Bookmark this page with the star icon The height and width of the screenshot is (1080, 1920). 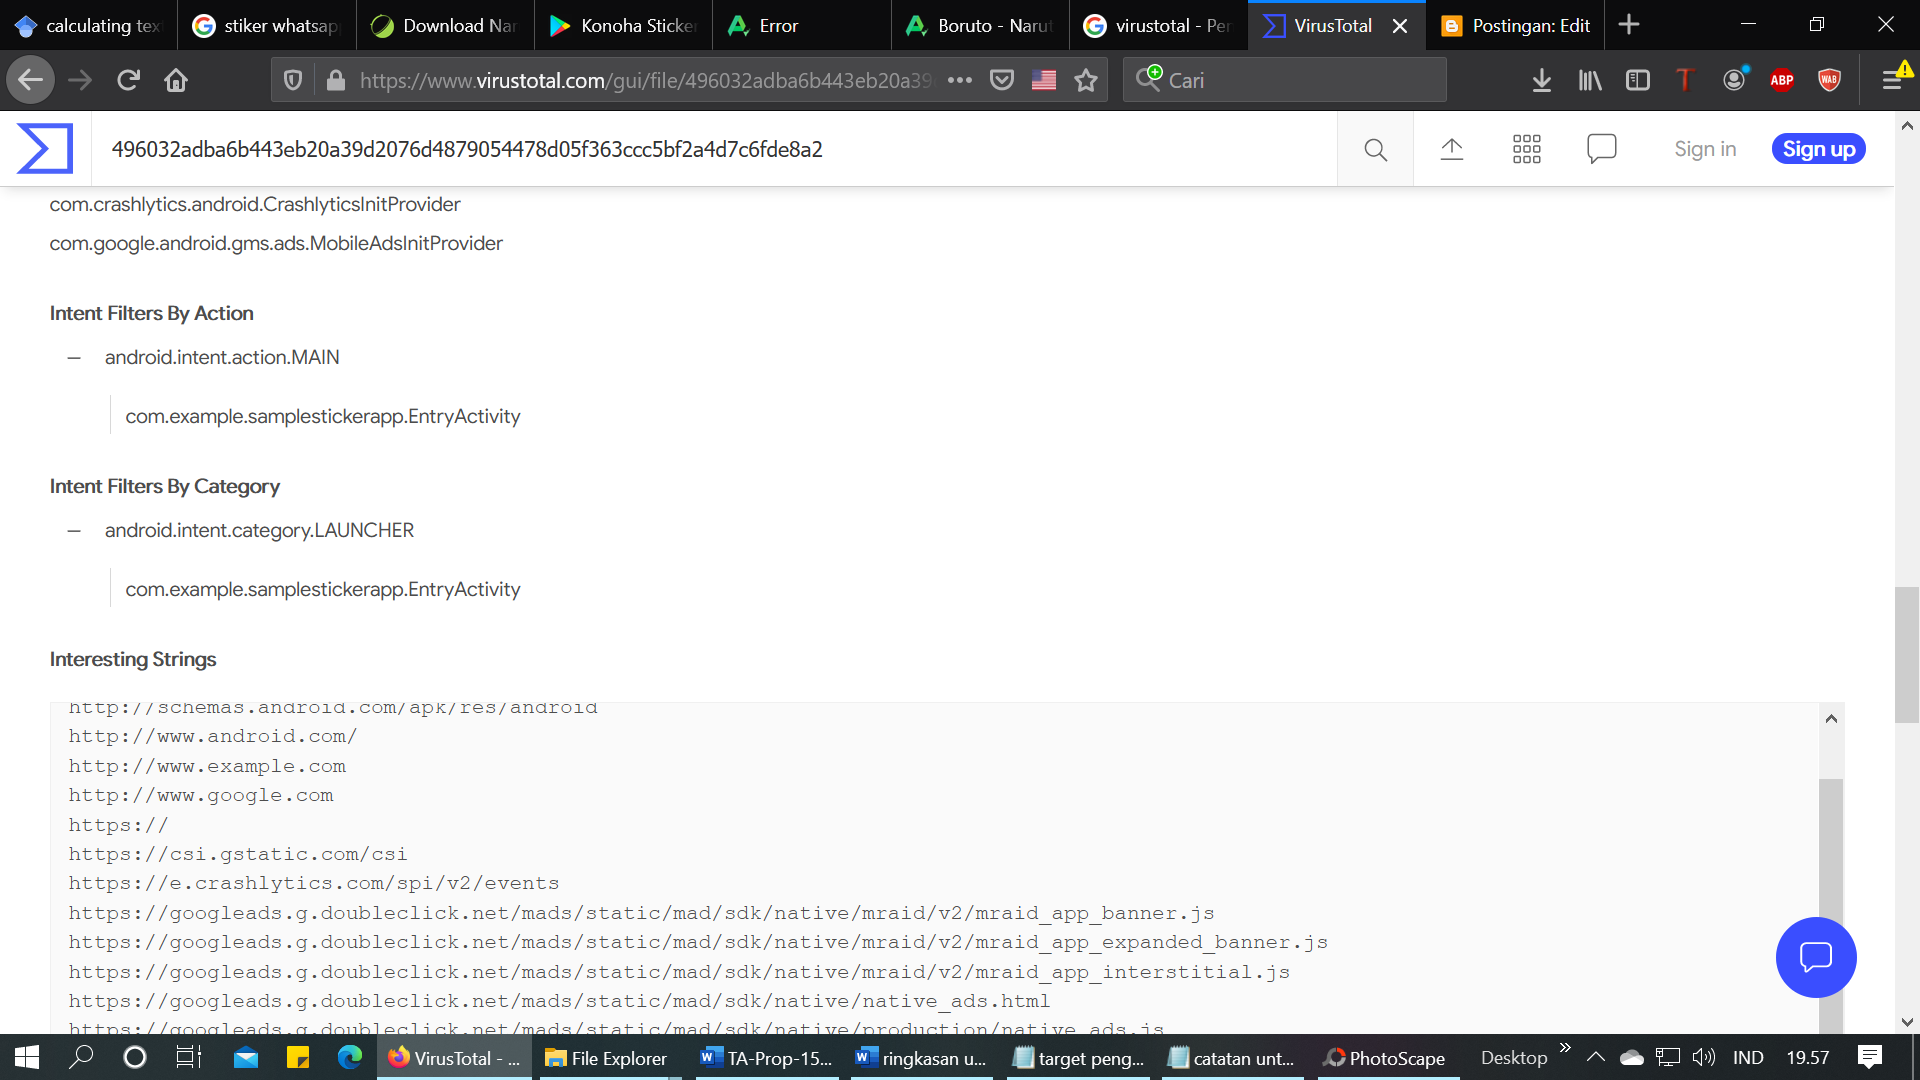tap(1086, 81)
